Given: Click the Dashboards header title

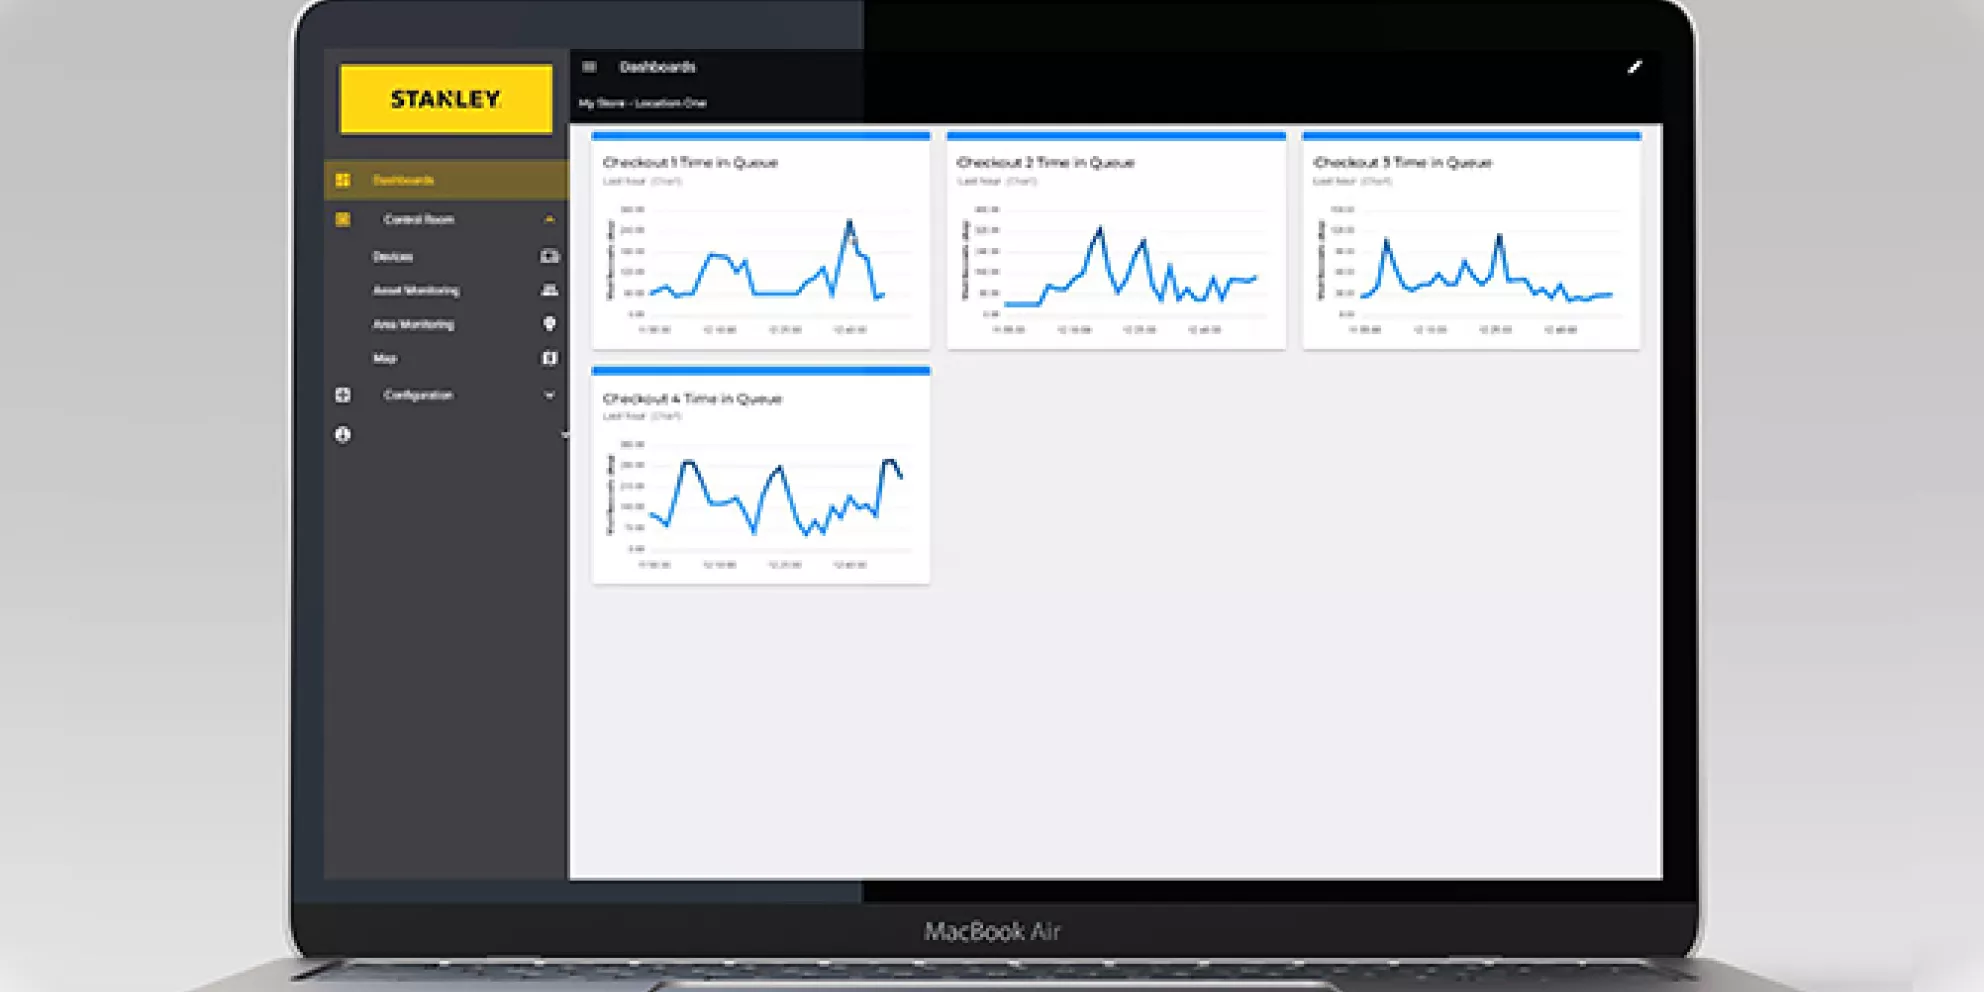Looking at the screenshot, I should click(x=657, y=67).
